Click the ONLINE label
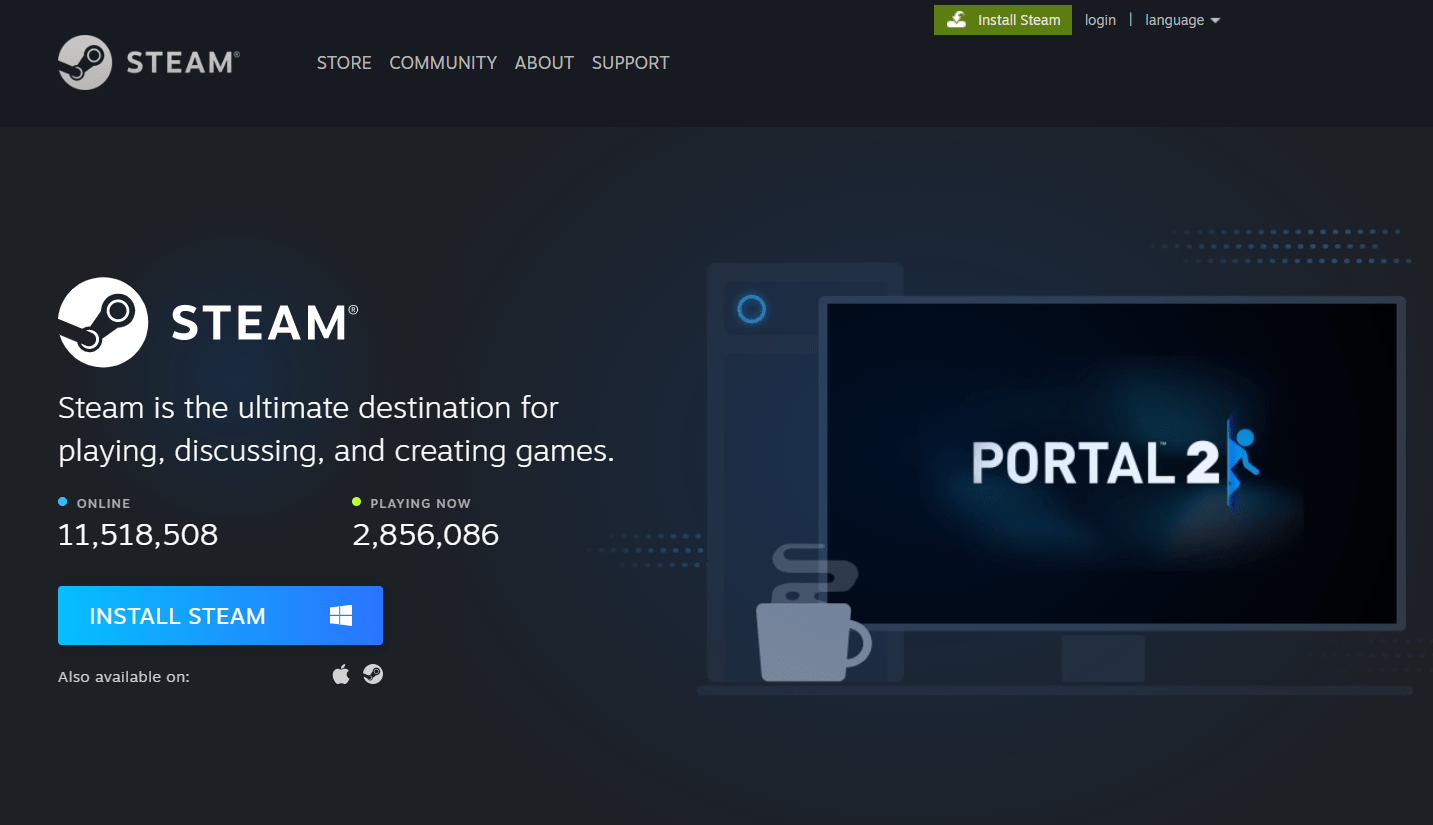 pos(104,503)
